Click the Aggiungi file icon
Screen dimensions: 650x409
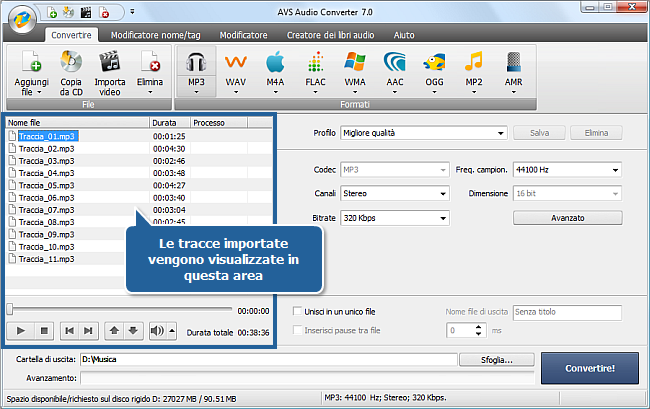click(x=32, y=62)
